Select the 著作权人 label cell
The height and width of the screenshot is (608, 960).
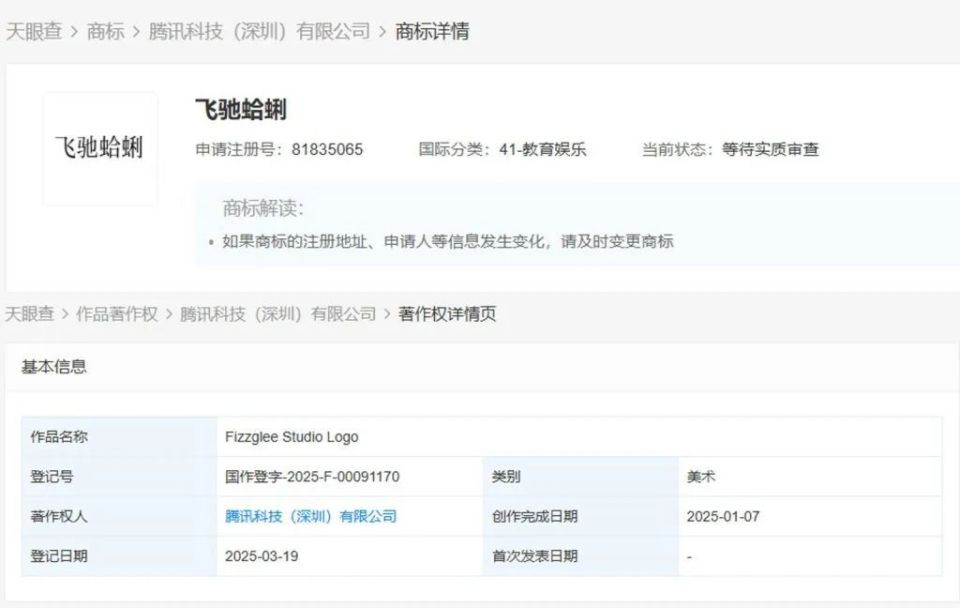pos(119,516)
